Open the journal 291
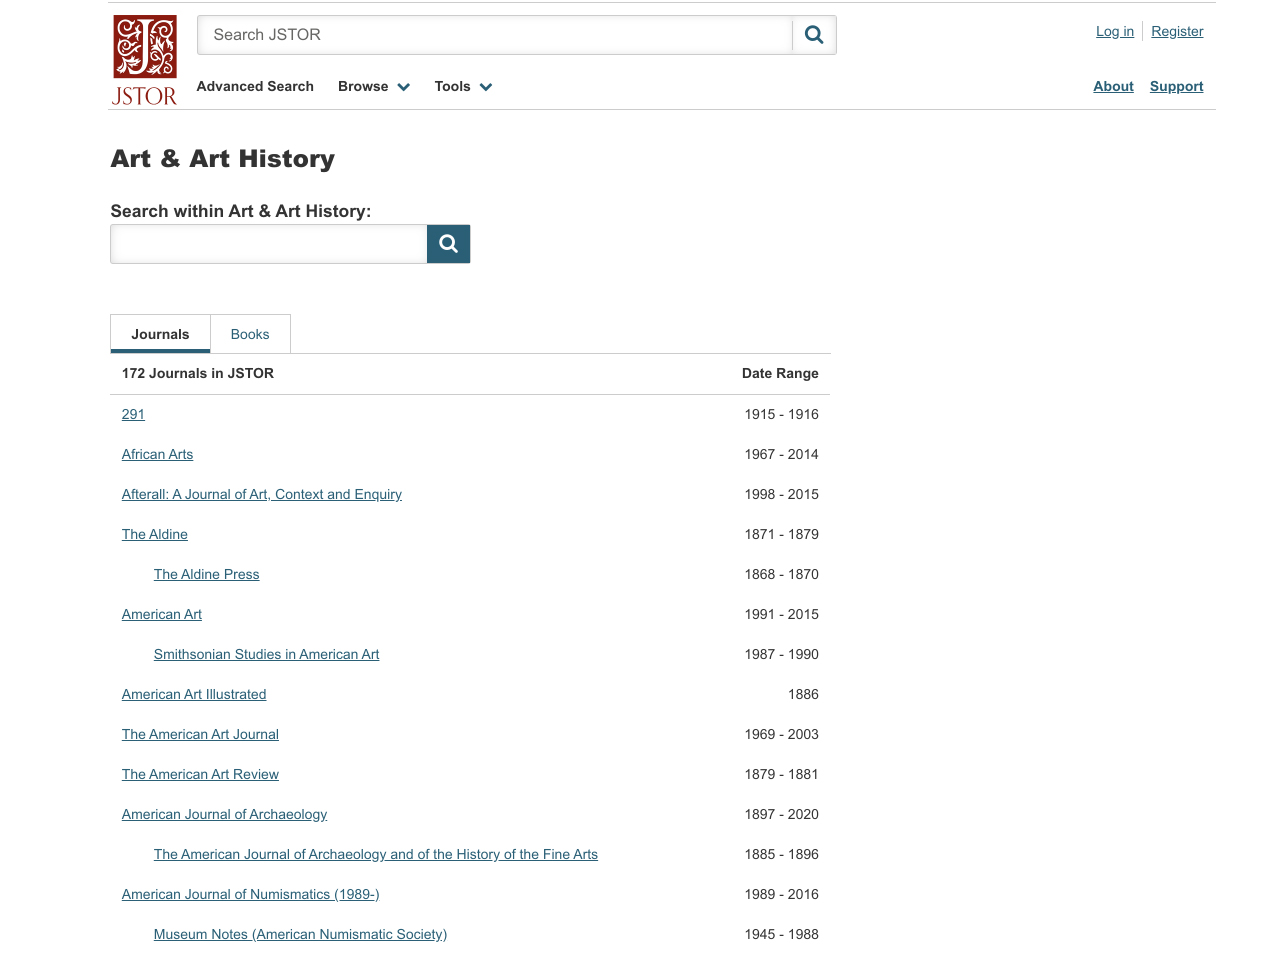The height and width of the screenshot is (960, 1280). pyautogui.click(x=133, y=414)
